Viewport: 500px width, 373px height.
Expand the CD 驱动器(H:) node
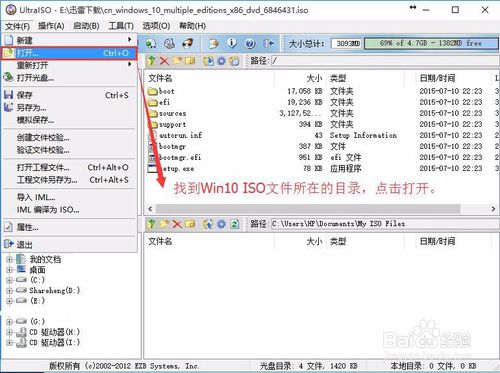pos(9,332)
